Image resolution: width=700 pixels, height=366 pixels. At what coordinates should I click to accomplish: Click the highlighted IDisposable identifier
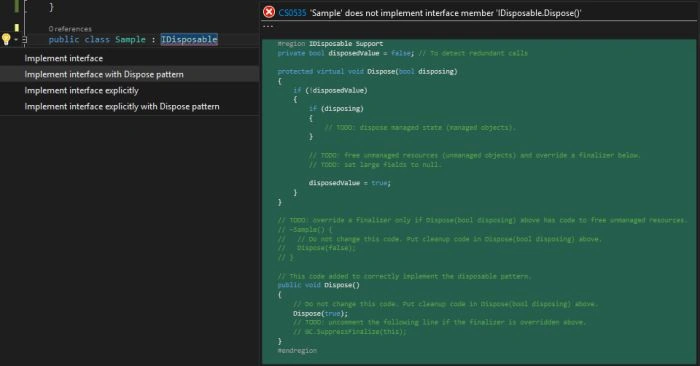pyautogui.click(x=189, y=39)
